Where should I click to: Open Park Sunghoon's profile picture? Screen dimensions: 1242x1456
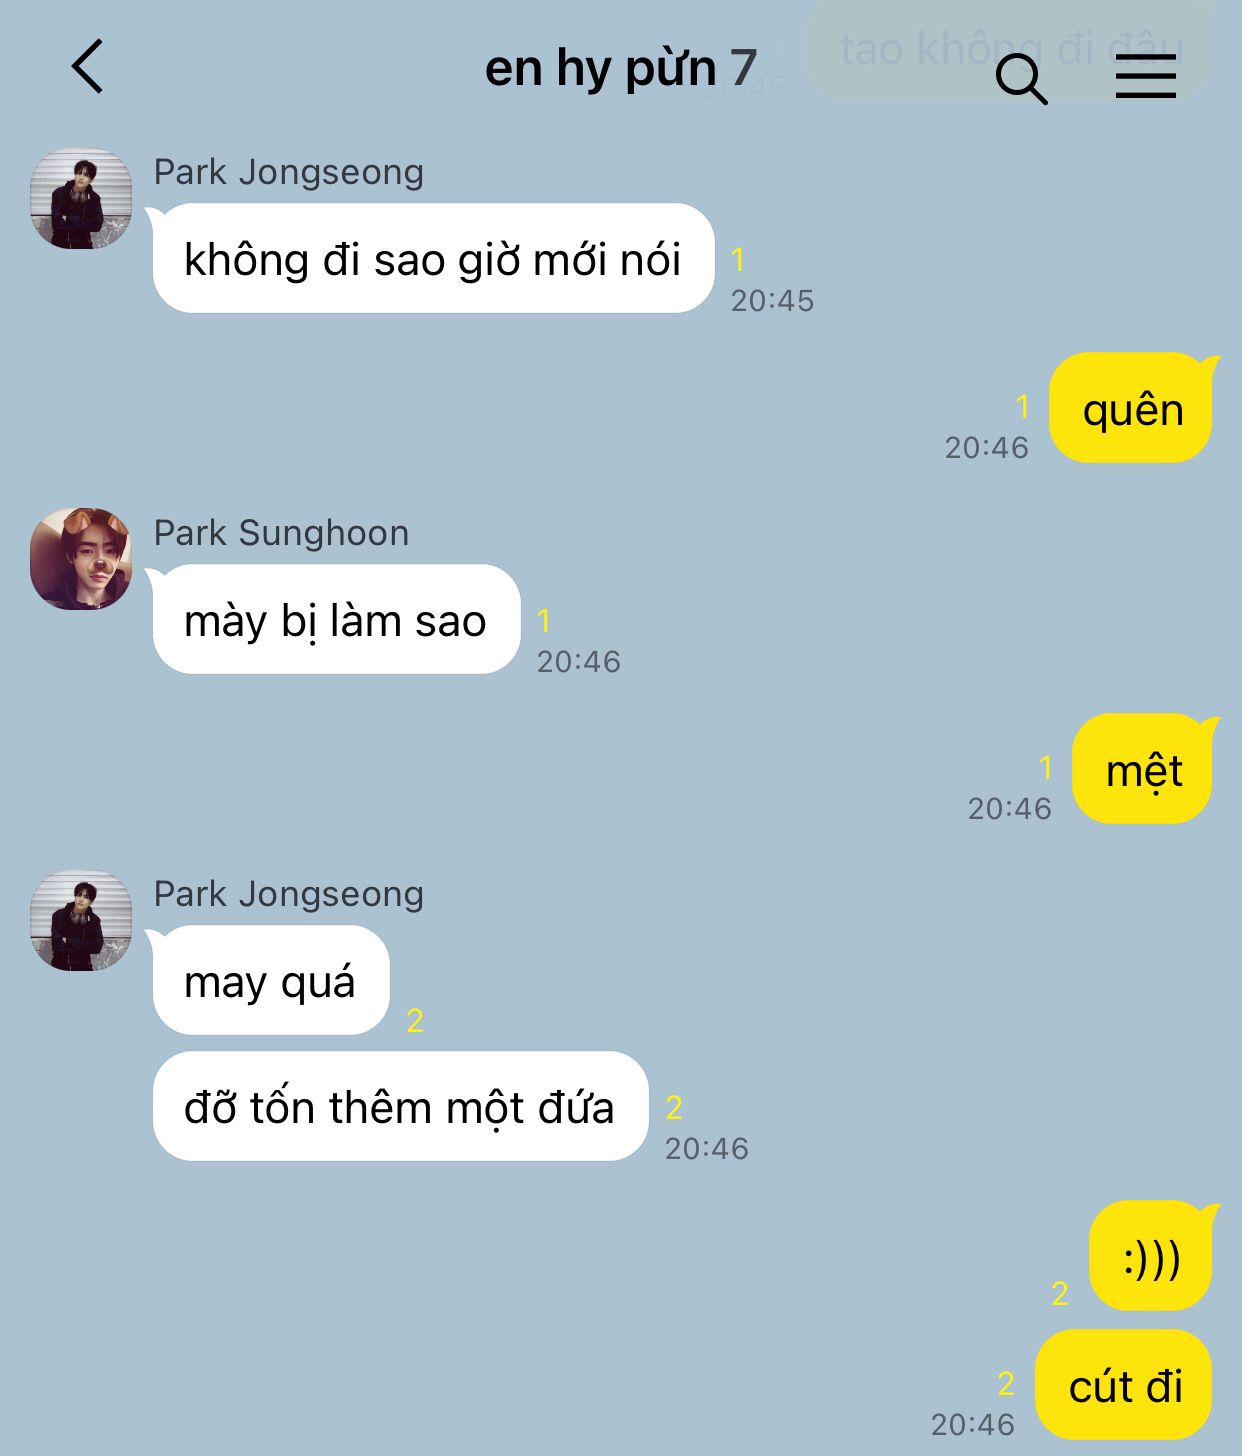point(81,559)
